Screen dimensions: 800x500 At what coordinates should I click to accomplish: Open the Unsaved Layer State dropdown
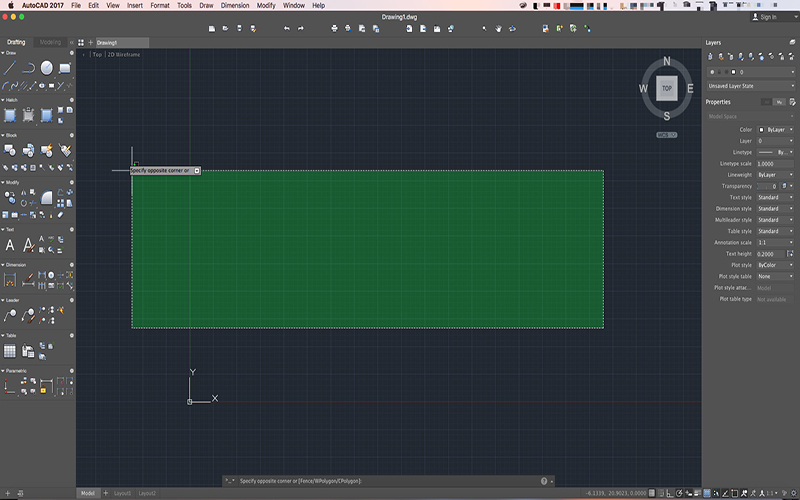point(751,86)
